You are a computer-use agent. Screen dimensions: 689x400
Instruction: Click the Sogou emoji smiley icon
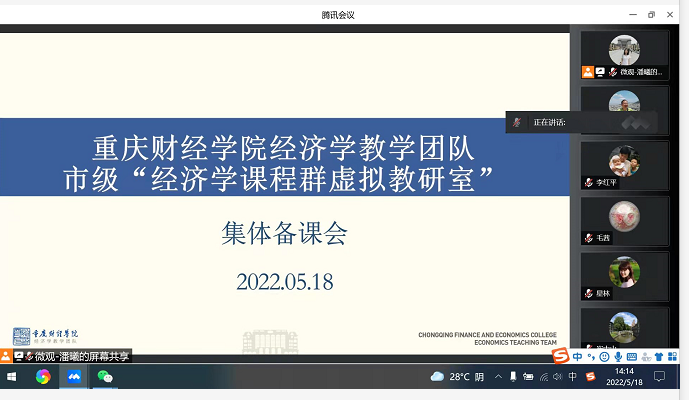coord(605,357)
